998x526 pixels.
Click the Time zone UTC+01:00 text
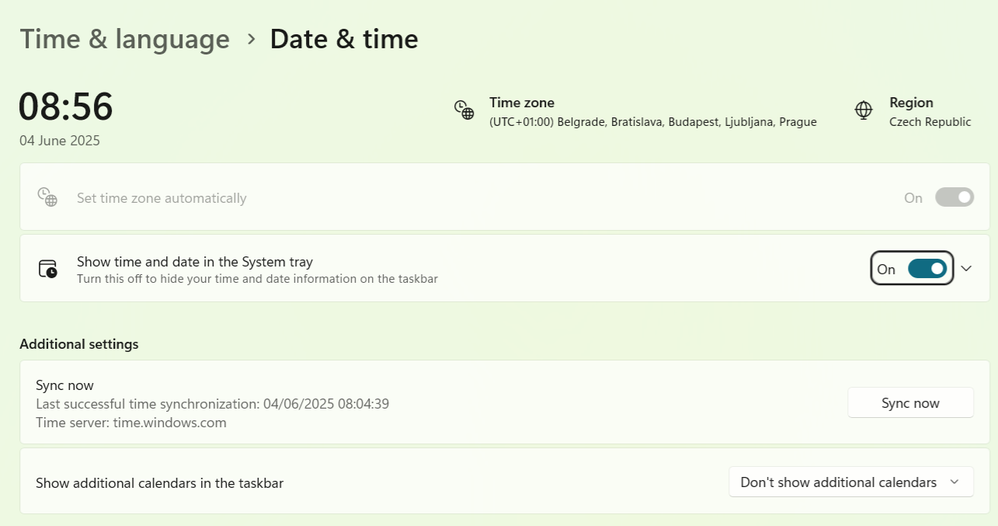pyautogui.click(x=652, y=122)
